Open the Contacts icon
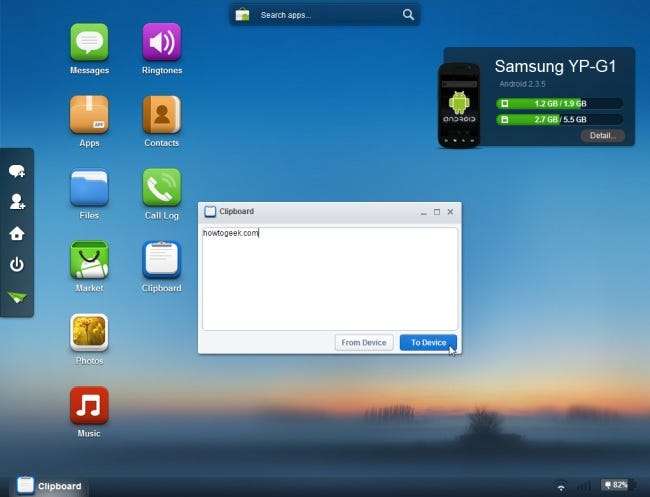This screenshot has height=497, width=650. pos(162,115)
